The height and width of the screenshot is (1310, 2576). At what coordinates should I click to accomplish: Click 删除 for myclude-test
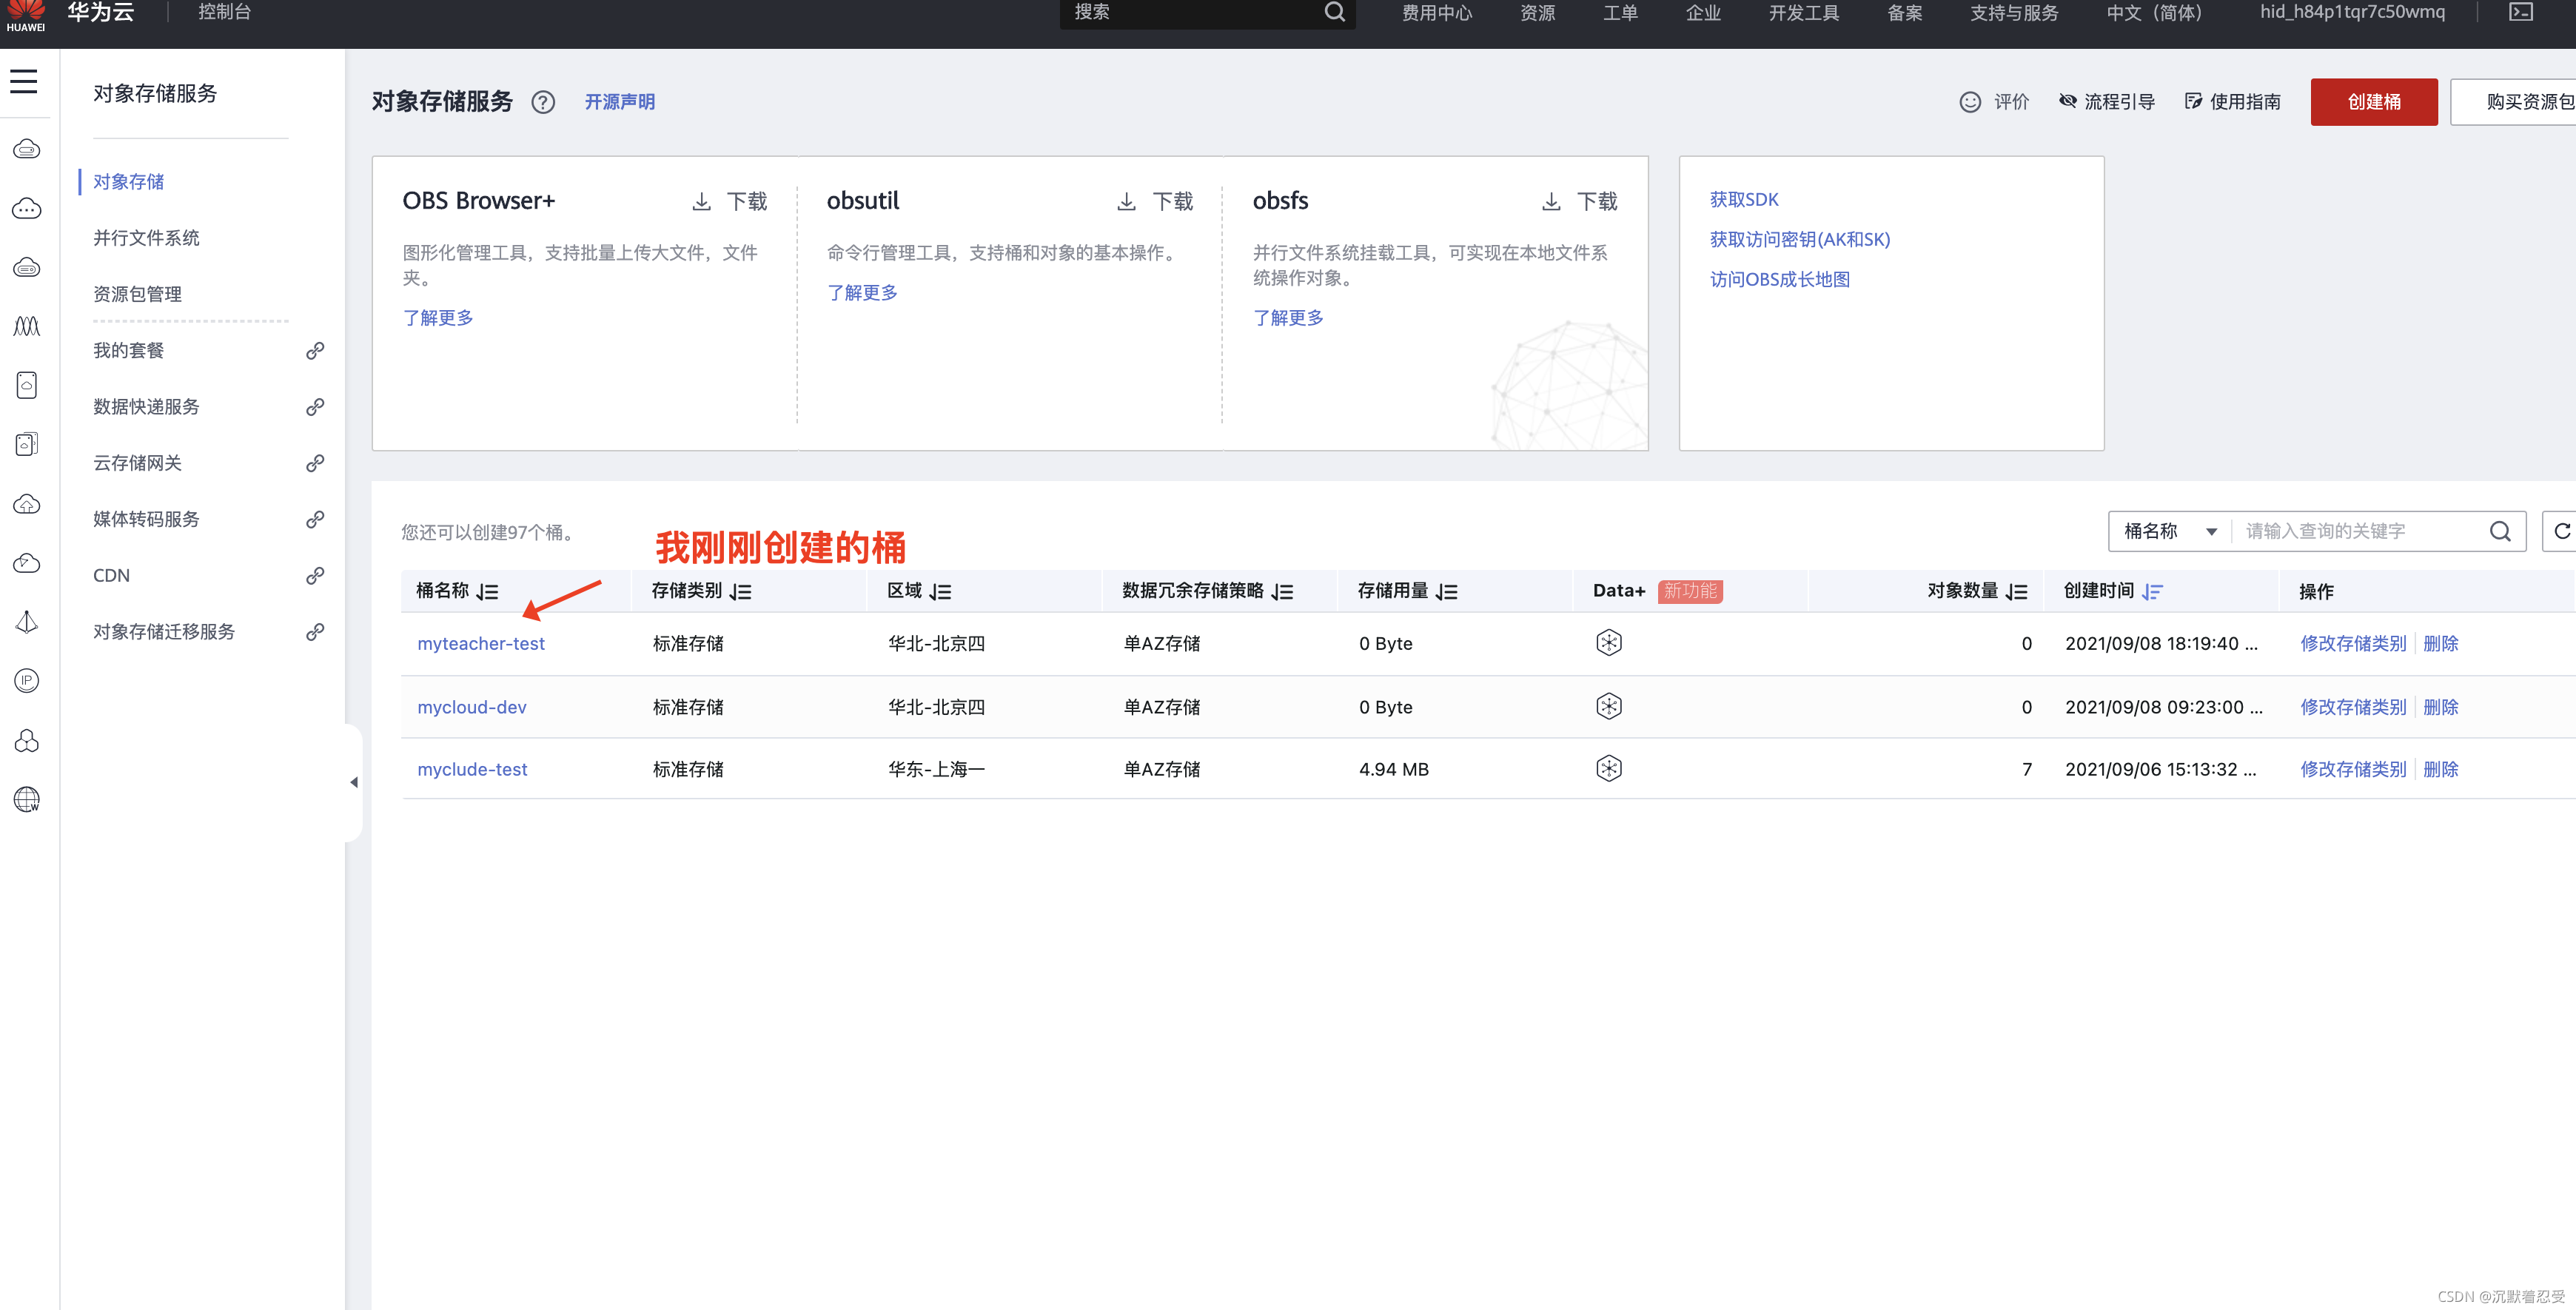tap(2440, 770)
